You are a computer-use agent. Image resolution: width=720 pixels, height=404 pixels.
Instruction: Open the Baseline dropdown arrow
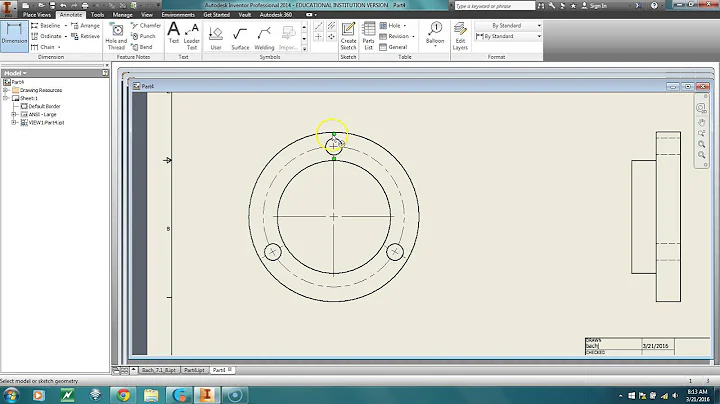tap(66, 26)
